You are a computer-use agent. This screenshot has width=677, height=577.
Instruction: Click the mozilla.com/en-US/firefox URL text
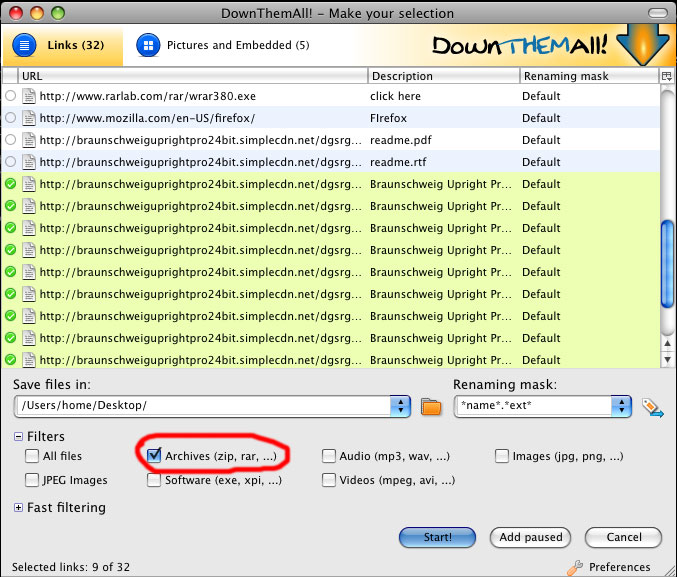tap(147, 118)
